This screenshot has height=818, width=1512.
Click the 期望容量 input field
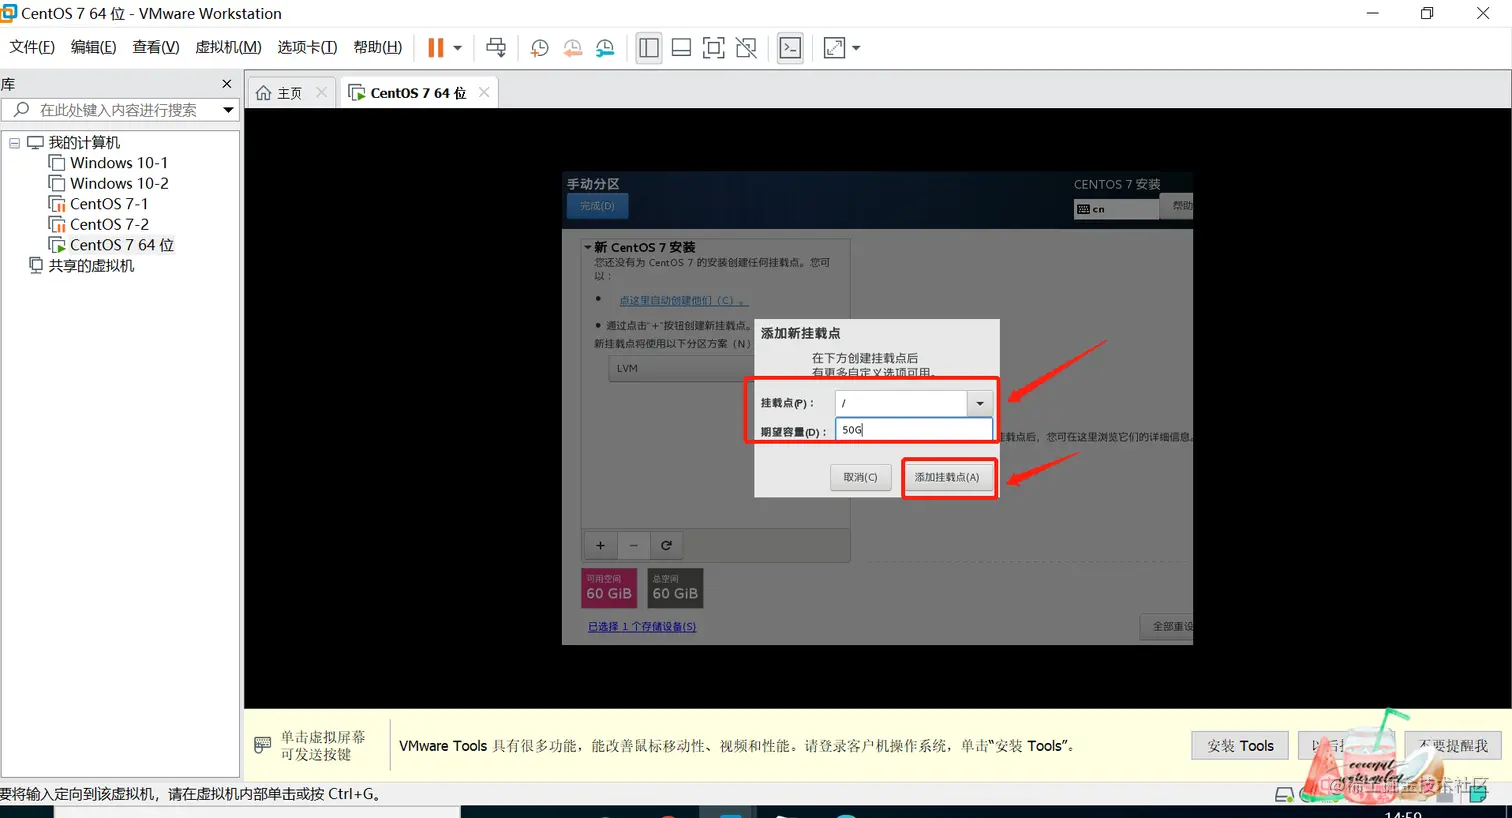[914, 430]
